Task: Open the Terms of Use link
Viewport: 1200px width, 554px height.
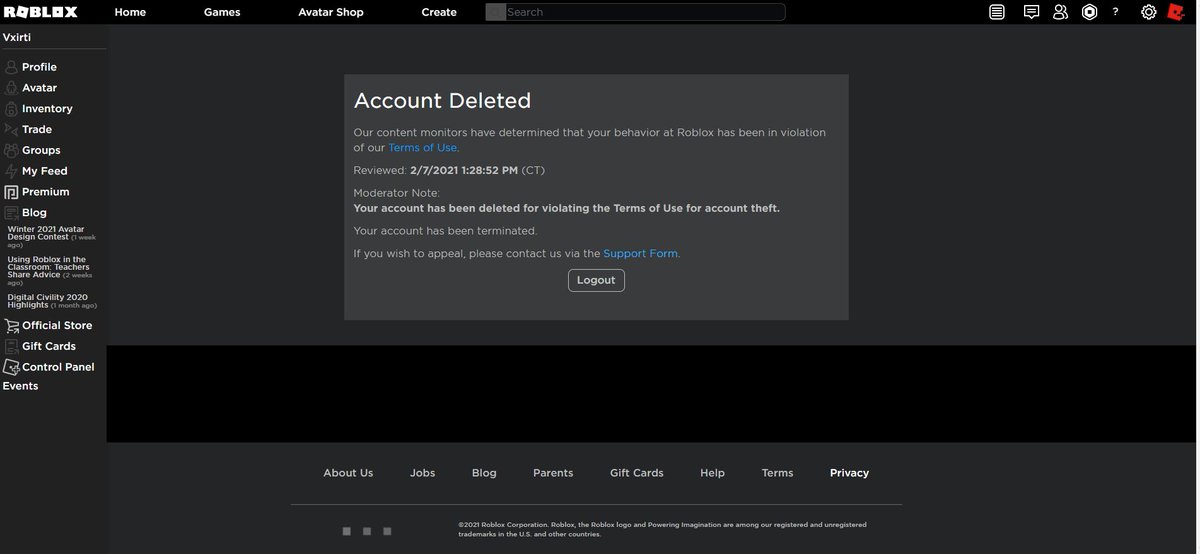Action: click(422, 148)
